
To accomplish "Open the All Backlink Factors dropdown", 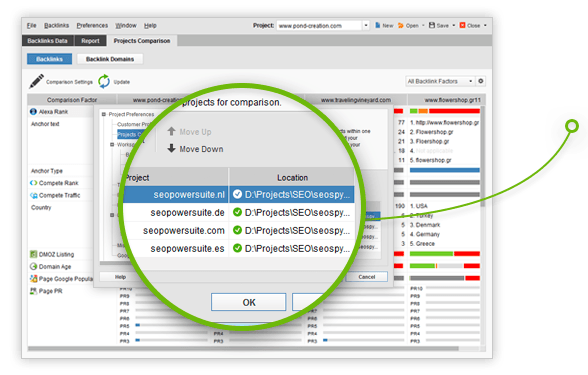I will coord(440,81).
